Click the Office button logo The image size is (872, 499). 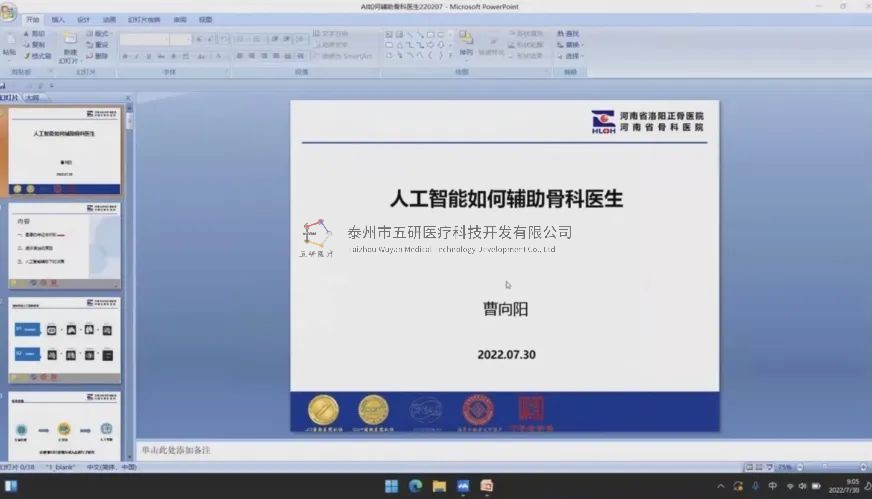pyautogui.click(x=9, y=11)
